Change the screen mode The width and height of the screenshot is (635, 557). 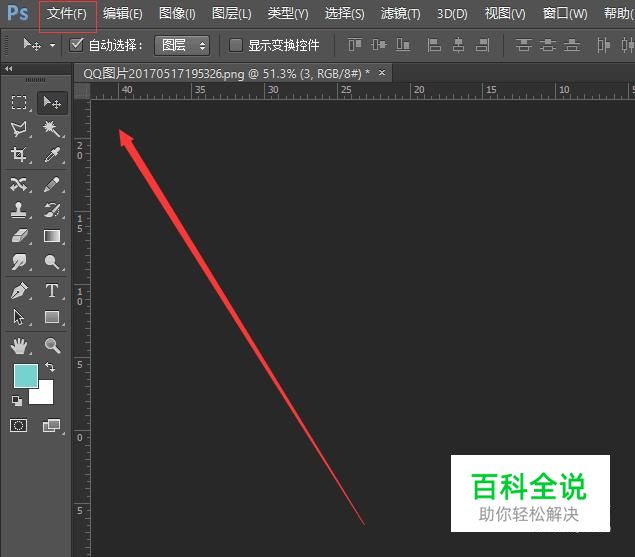point(51,425)
